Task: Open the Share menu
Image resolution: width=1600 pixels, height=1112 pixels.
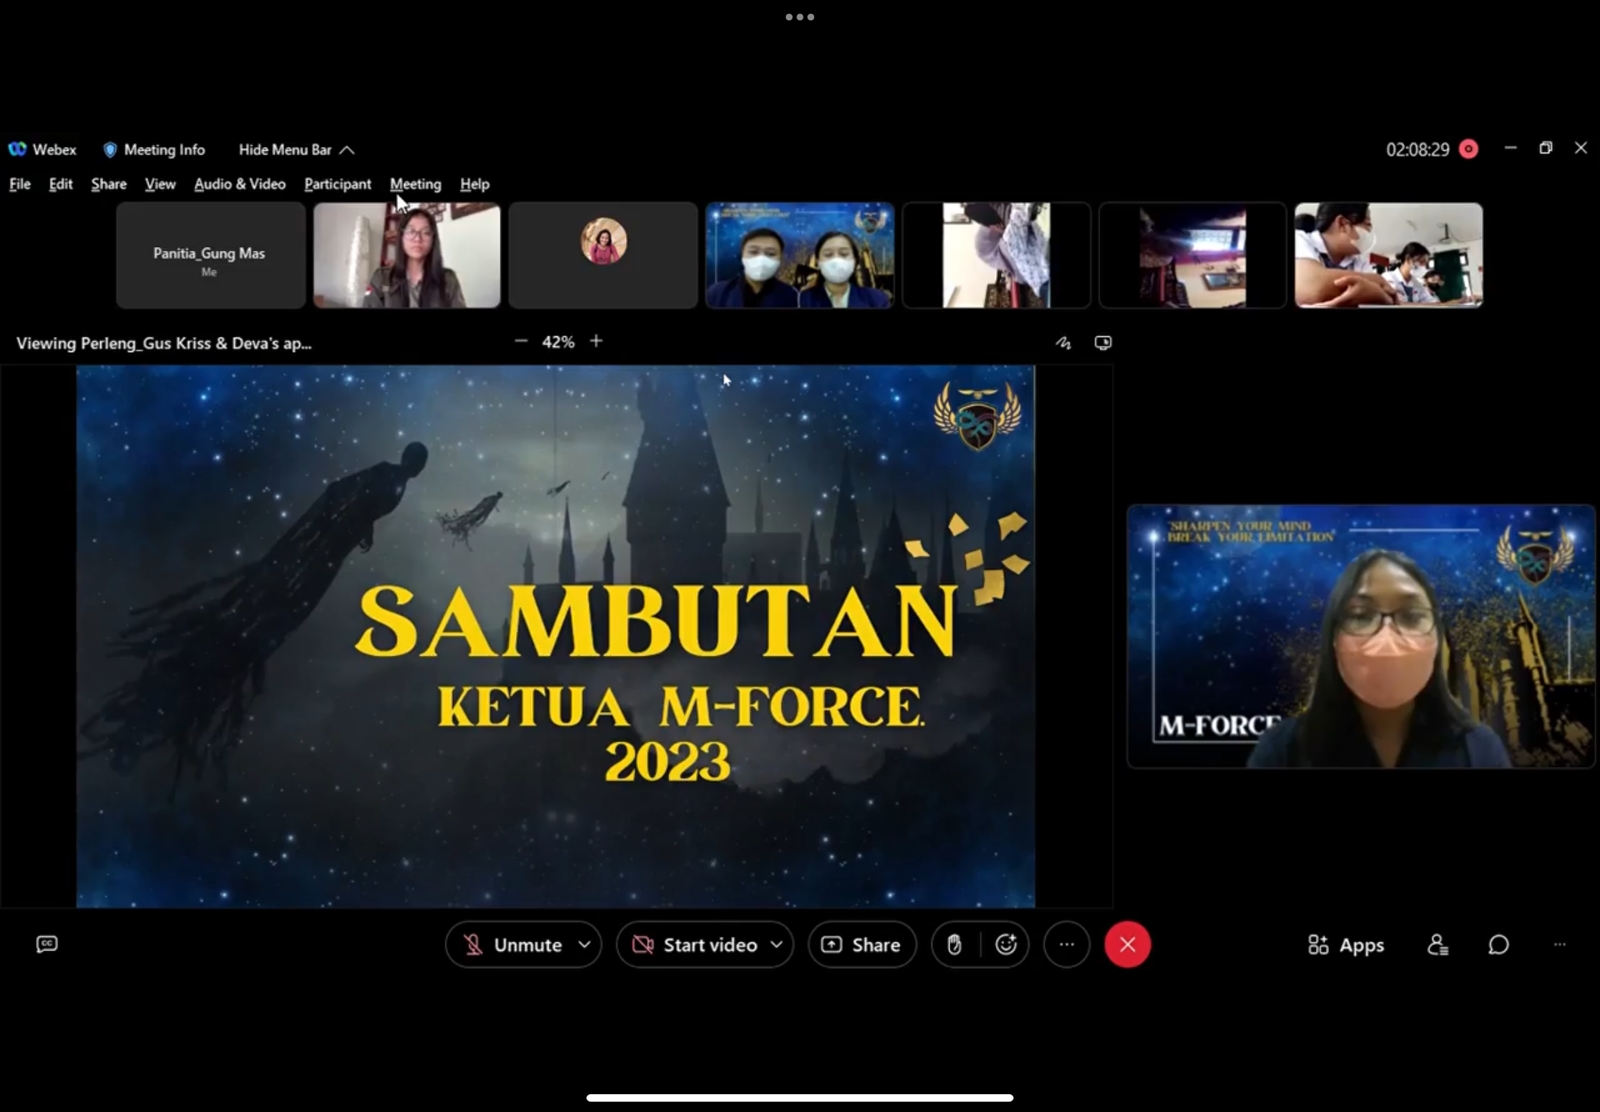Action: [109, 184]
